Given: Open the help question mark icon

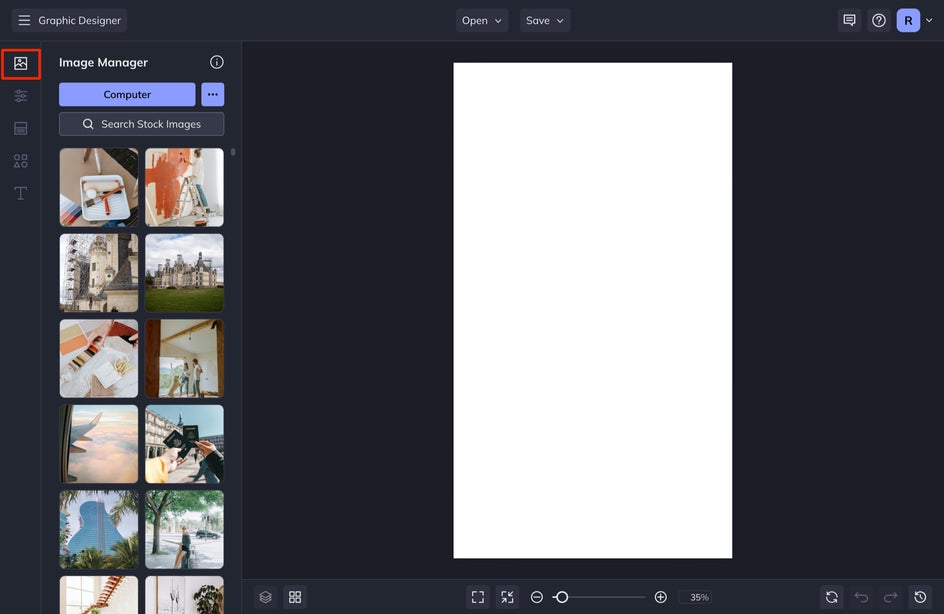Looking at the screenshot, I should pyautogui.click(x=879, y=20).
